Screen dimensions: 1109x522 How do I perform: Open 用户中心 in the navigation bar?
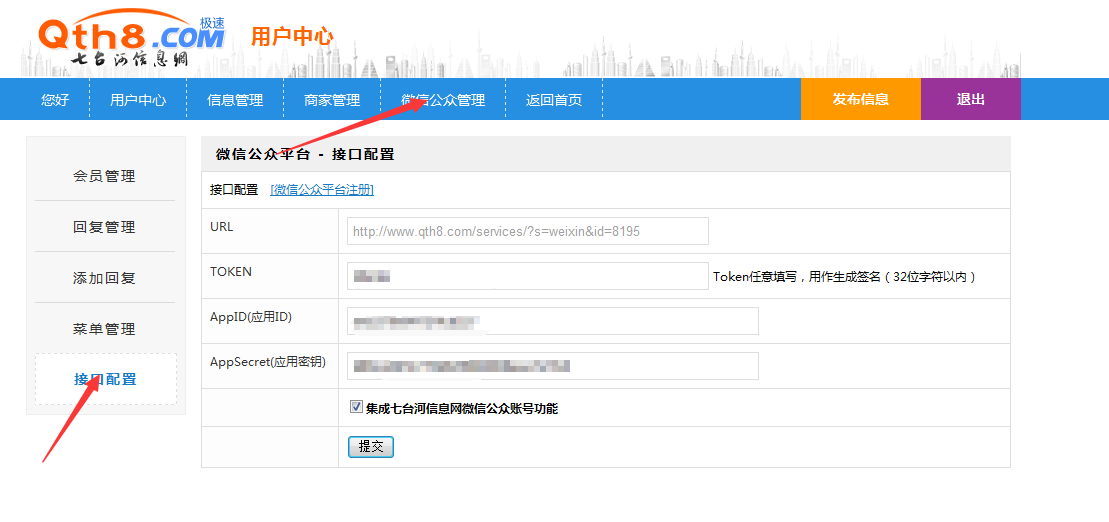click(x=138, y=100)
